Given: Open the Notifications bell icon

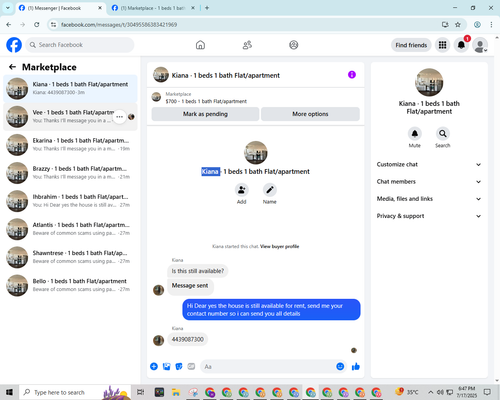Looking at the screenshot, I should (461, 45).
